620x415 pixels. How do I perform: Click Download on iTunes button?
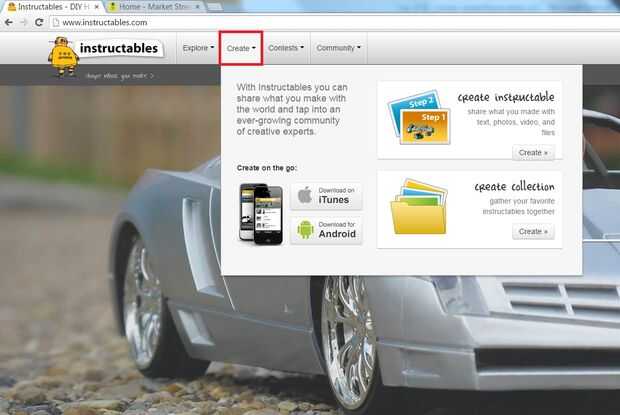click(327, 196)
